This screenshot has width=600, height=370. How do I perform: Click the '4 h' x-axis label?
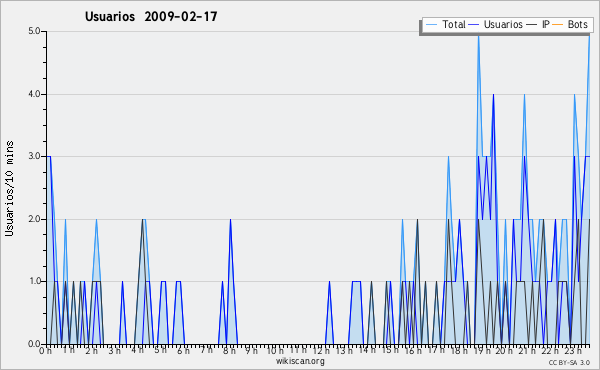(x=137, y=350)
